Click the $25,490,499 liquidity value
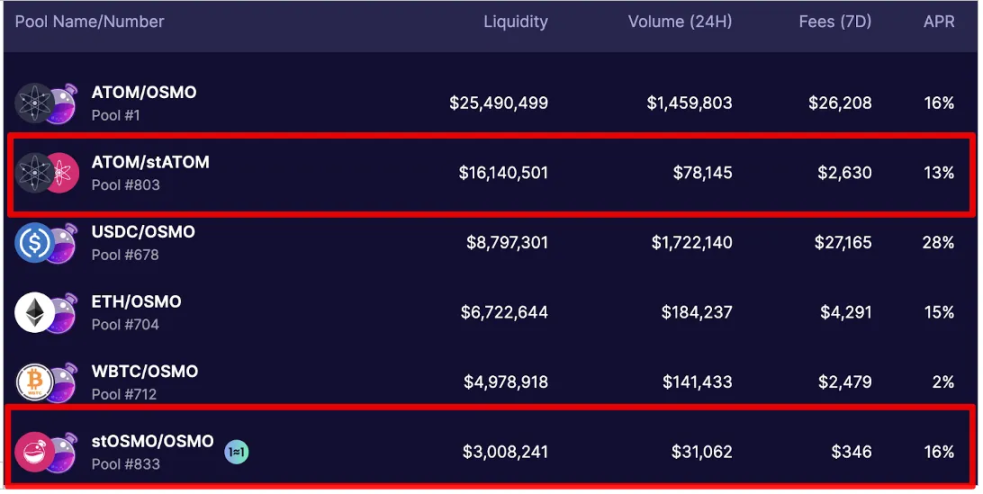Screen dimensions: 983x494 pyautogui.click(x=498, y=103)
